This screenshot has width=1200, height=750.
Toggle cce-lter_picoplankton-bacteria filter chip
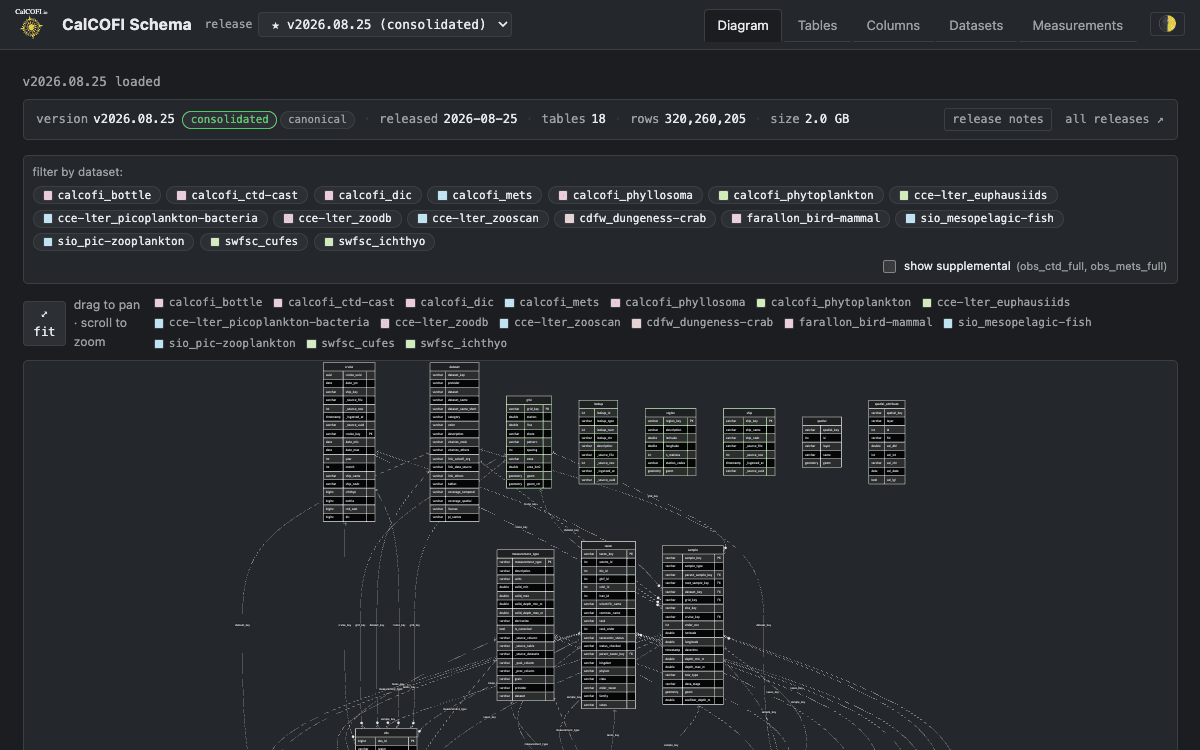point(150,218)
